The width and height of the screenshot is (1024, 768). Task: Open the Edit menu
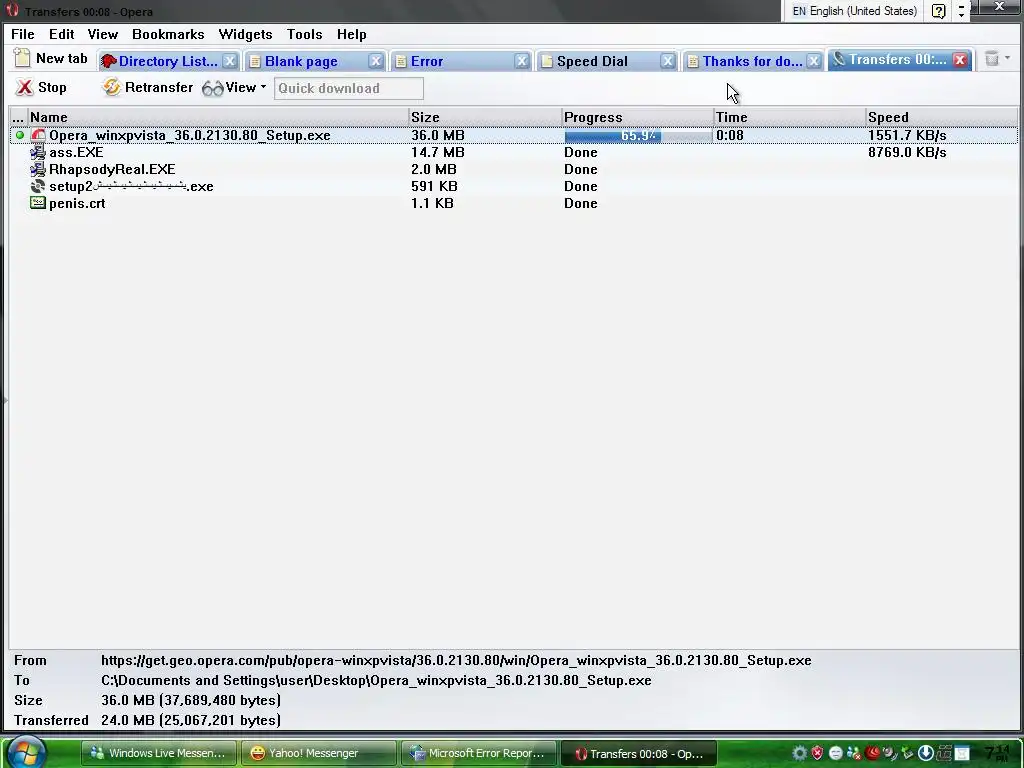(x=61, y=34)
